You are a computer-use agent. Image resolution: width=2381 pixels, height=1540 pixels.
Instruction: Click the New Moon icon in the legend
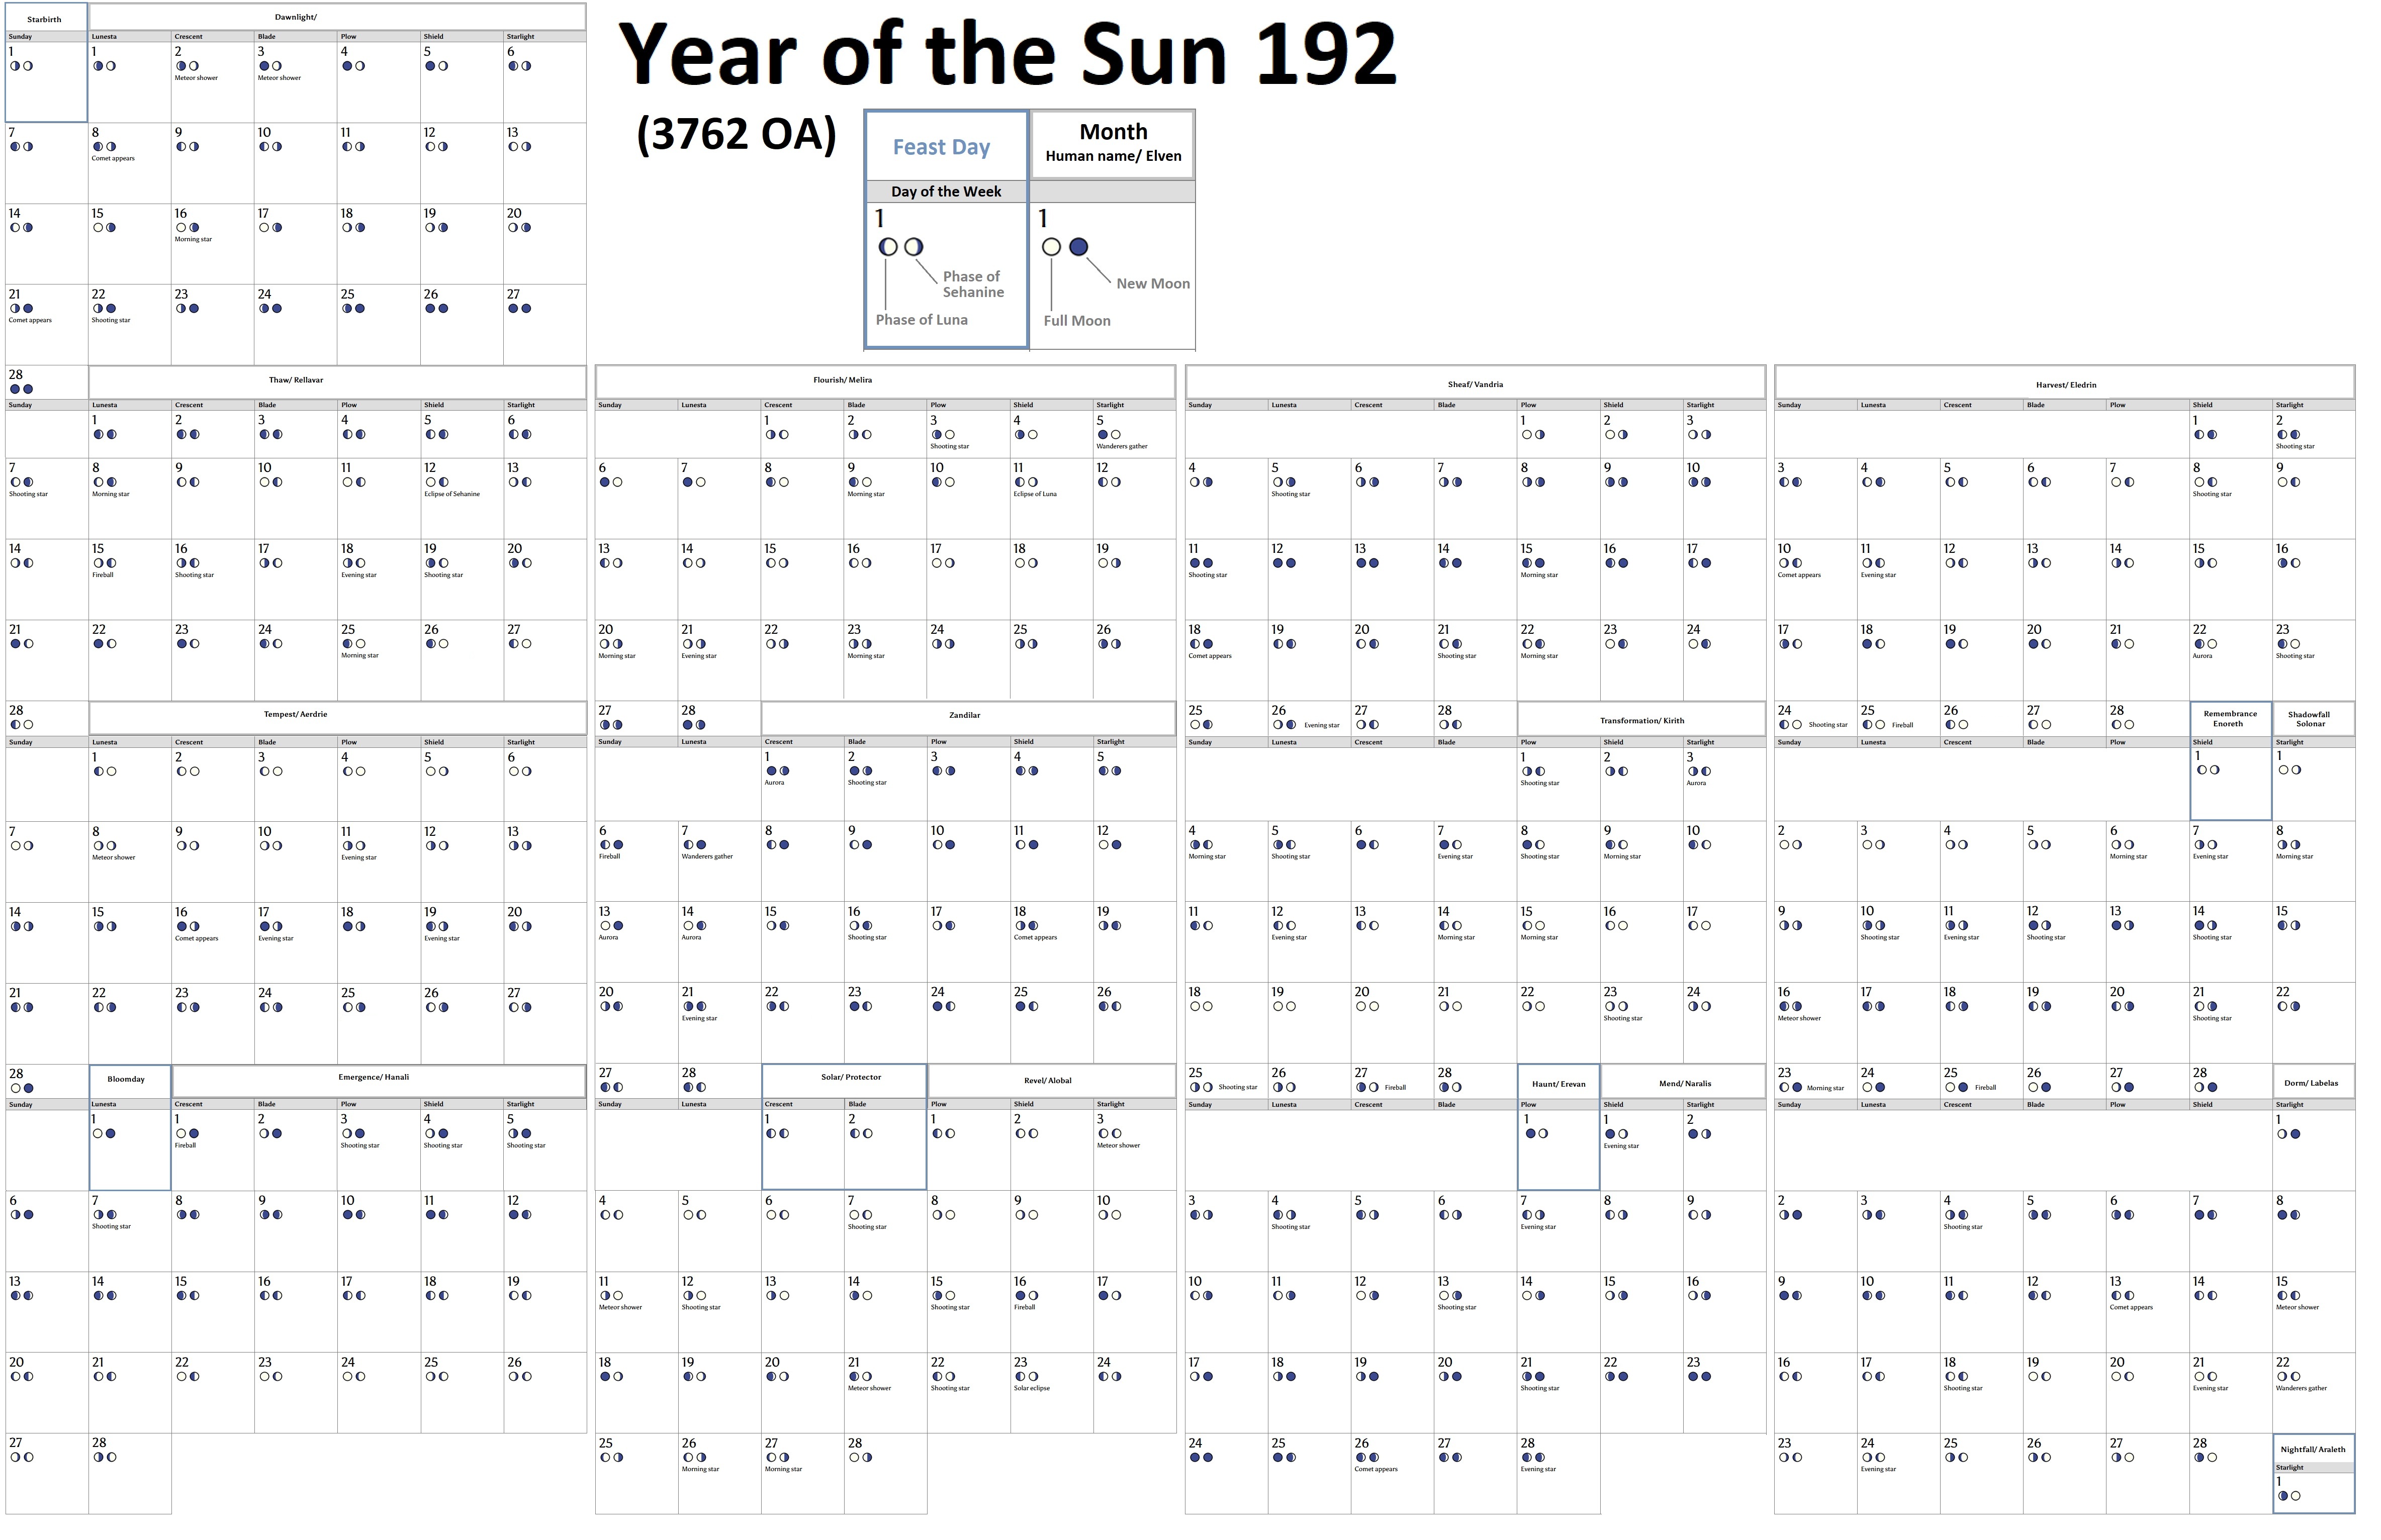(x=1078, y=247)
